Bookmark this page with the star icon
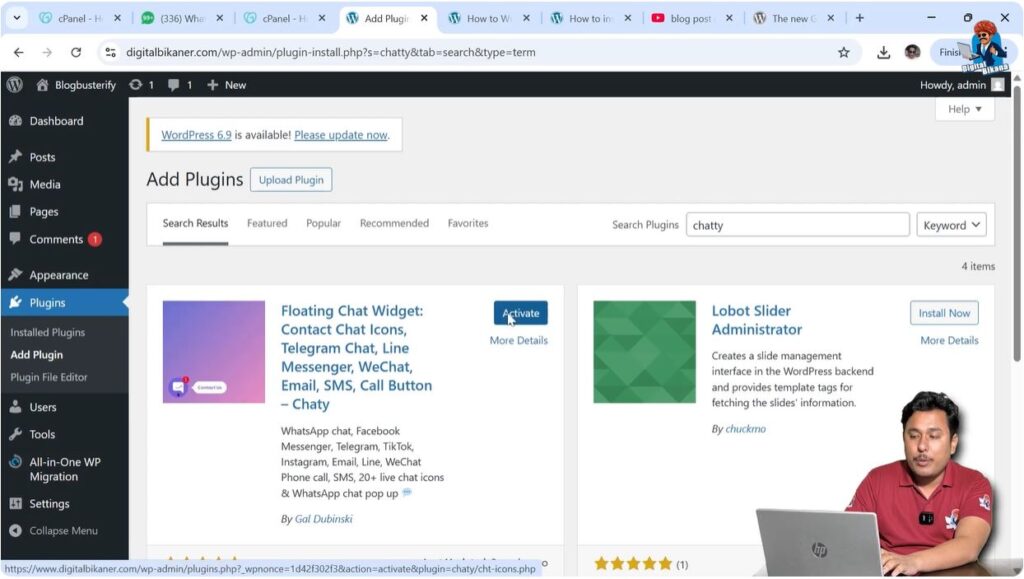 point(844,52)
